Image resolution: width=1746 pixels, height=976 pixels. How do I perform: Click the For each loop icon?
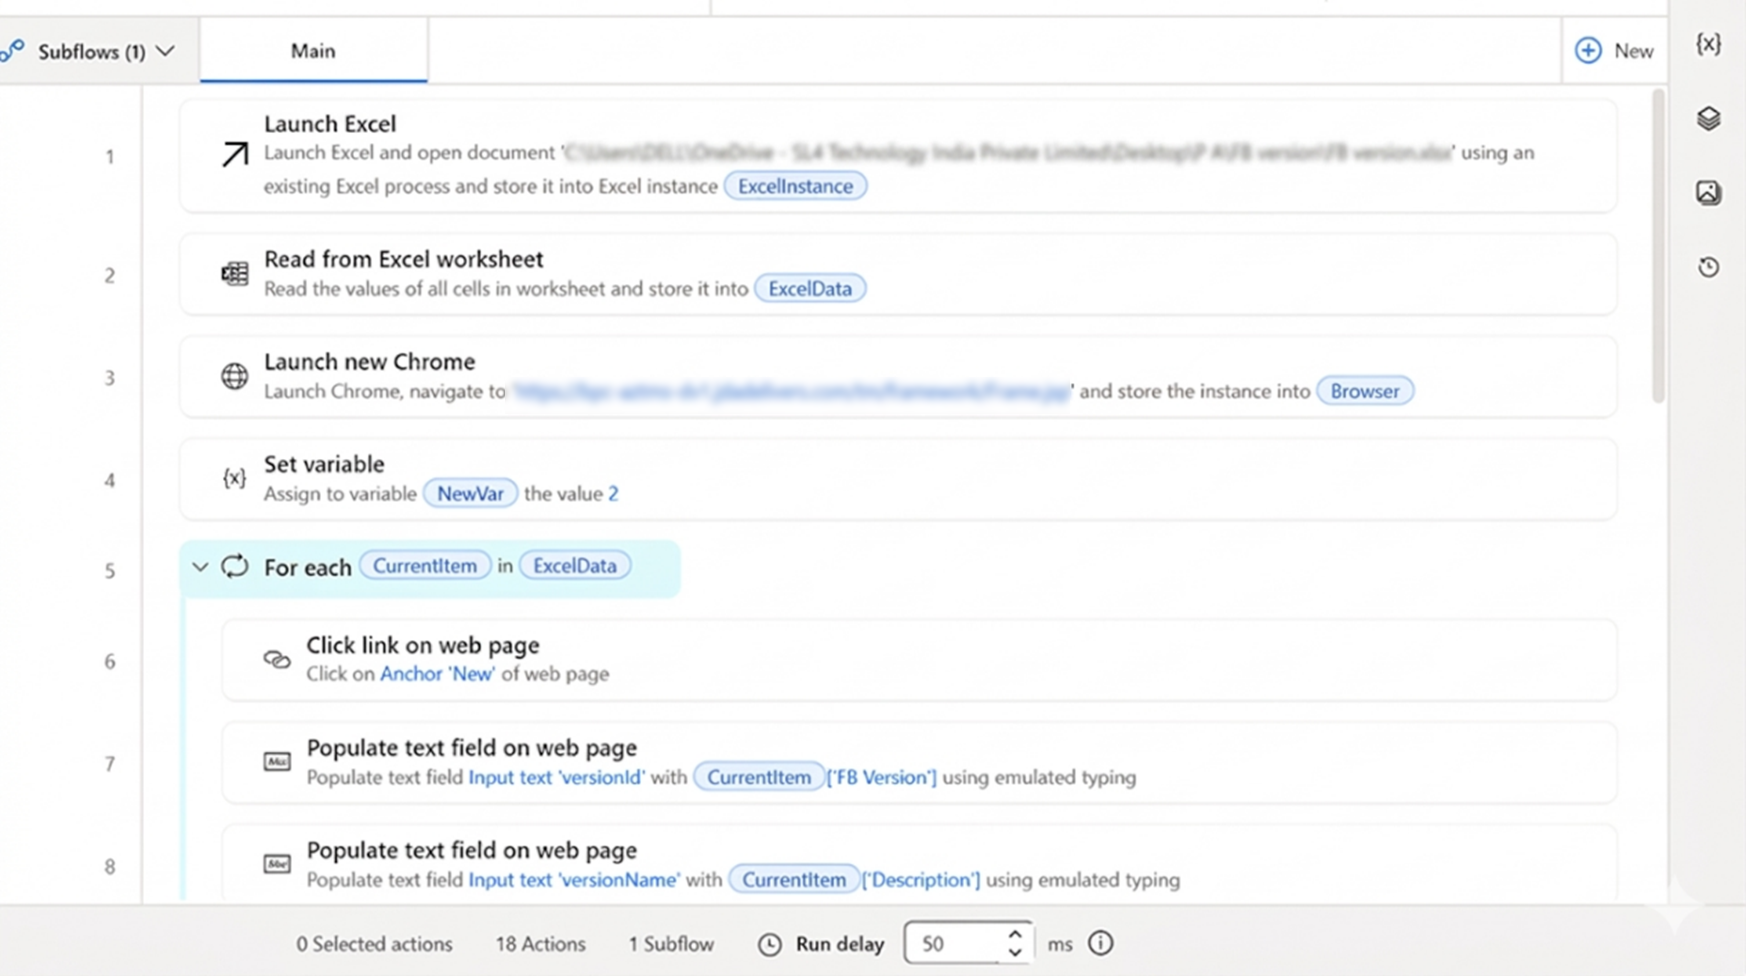point(235,566)
